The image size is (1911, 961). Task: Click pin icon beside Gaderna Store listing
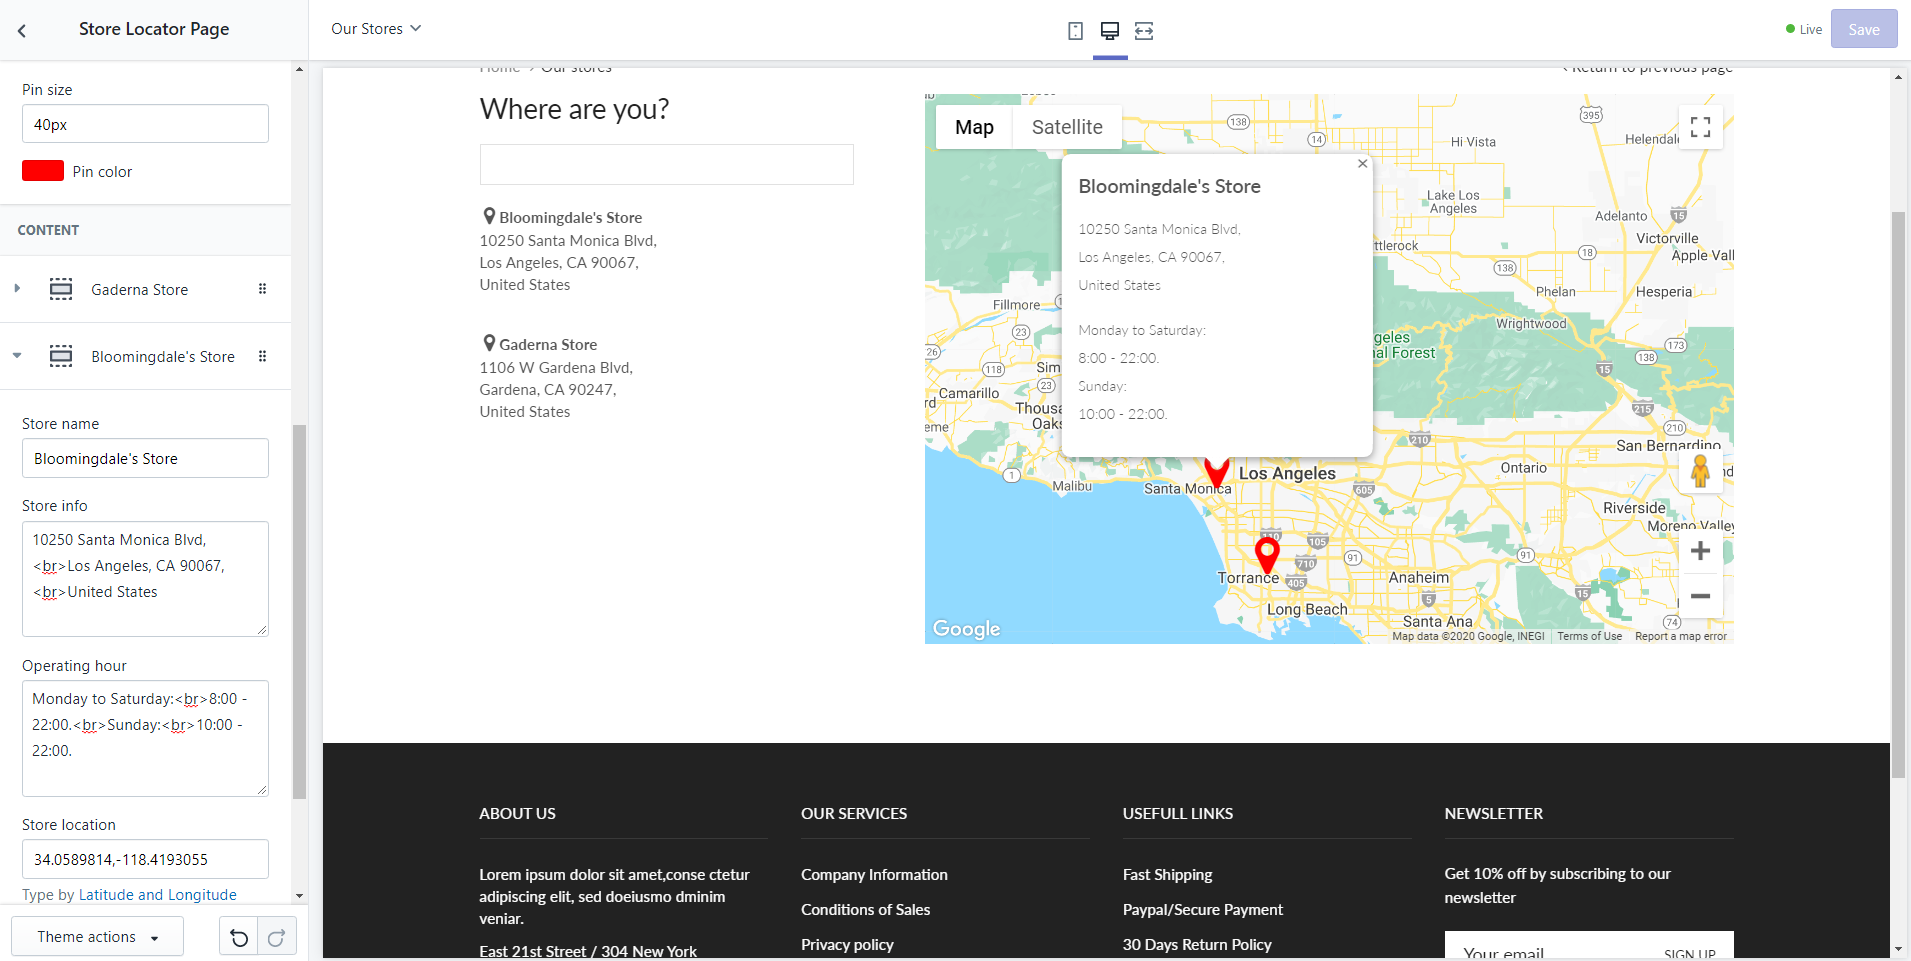click(x=489, y=343)
